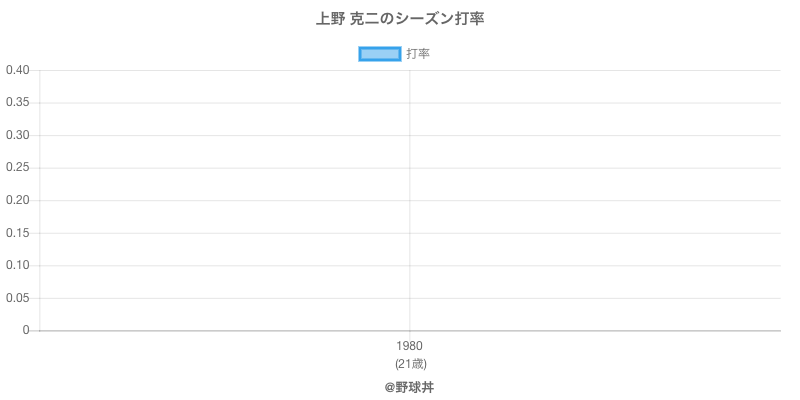Image resolution: width=800 pixels, height=400 pixels.
Task: Click the 0.20 y-axis label
Action: tap(17, 200)
